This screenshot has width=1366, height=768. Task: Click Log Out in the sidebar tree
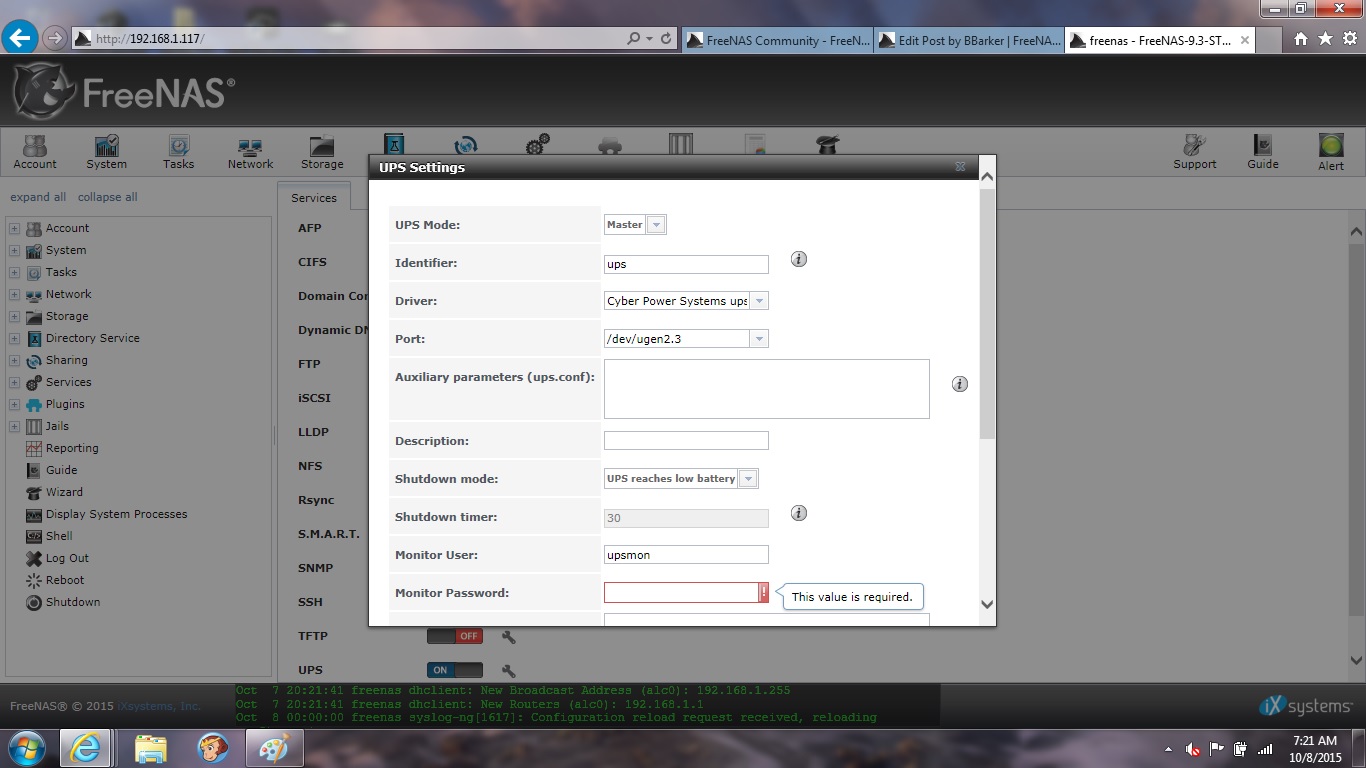67,558
